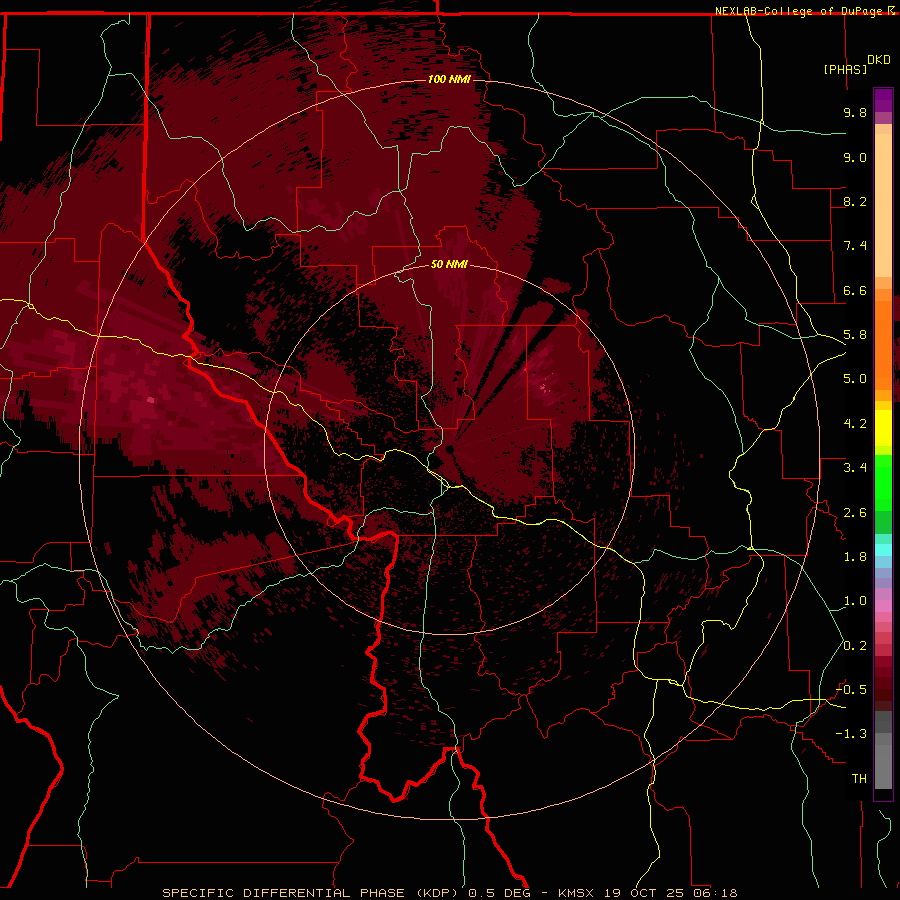Click the 5.8 scale value
Screen dimensions: 900x900
855,335
